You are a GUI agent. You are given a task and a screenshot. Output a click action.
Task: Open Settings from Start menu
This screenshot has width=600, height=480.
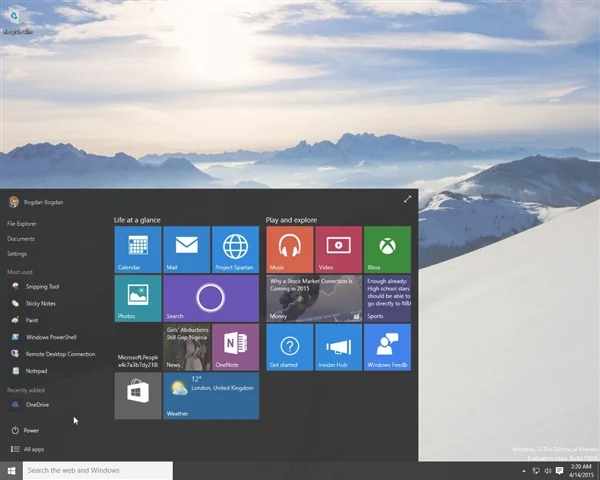[x=17, y=254]
